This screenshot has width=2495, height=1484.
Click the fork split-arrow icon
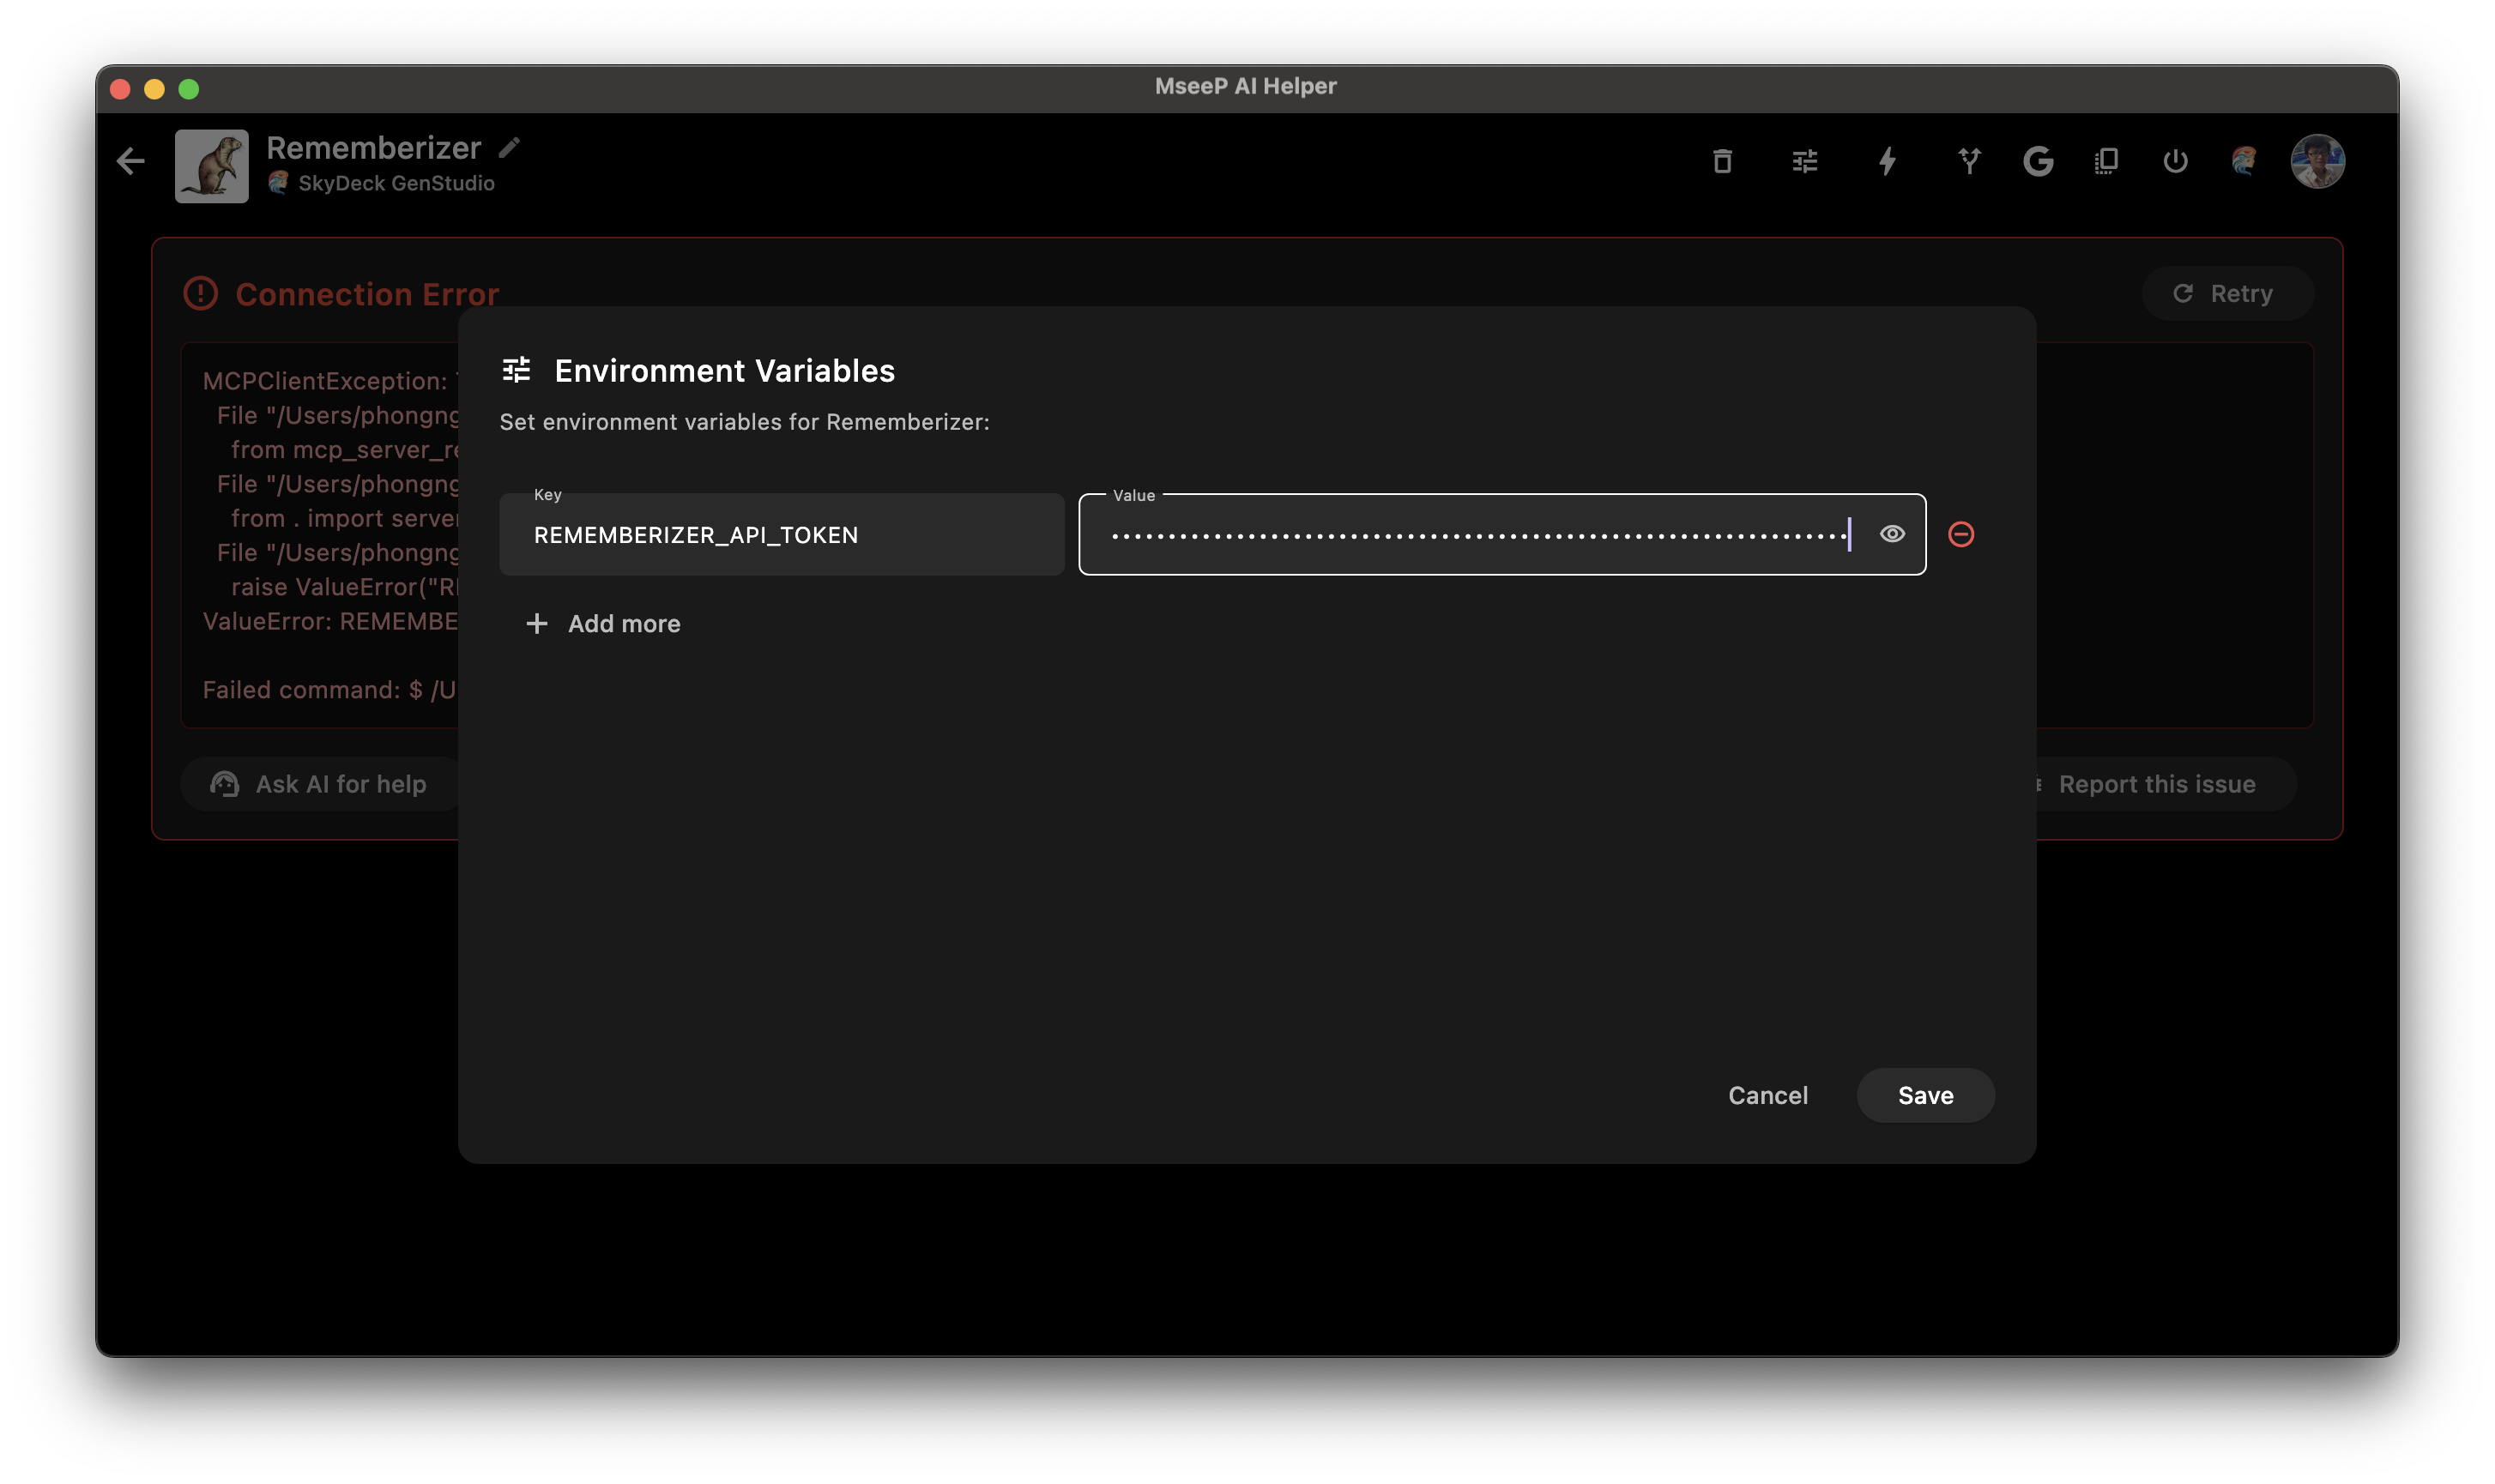pyautogui.click(x=1969, y=161)
